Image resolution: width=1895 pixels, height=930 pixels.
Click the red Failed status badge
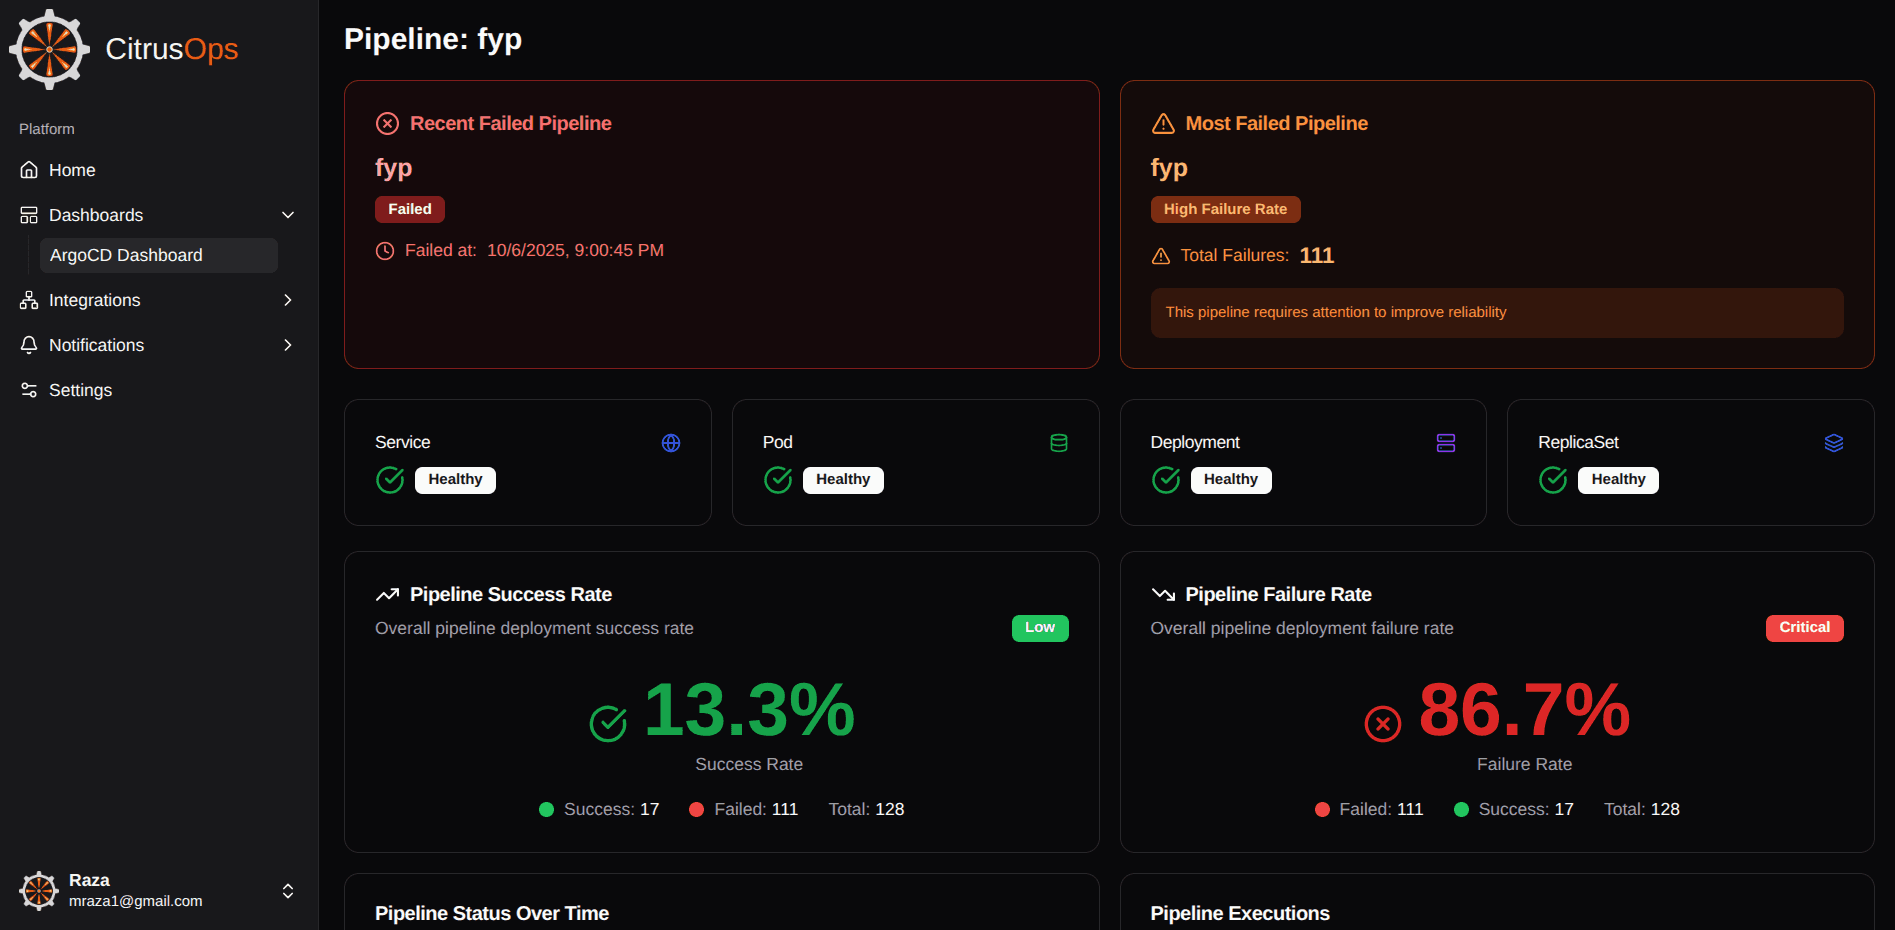[x=410, y=209]
